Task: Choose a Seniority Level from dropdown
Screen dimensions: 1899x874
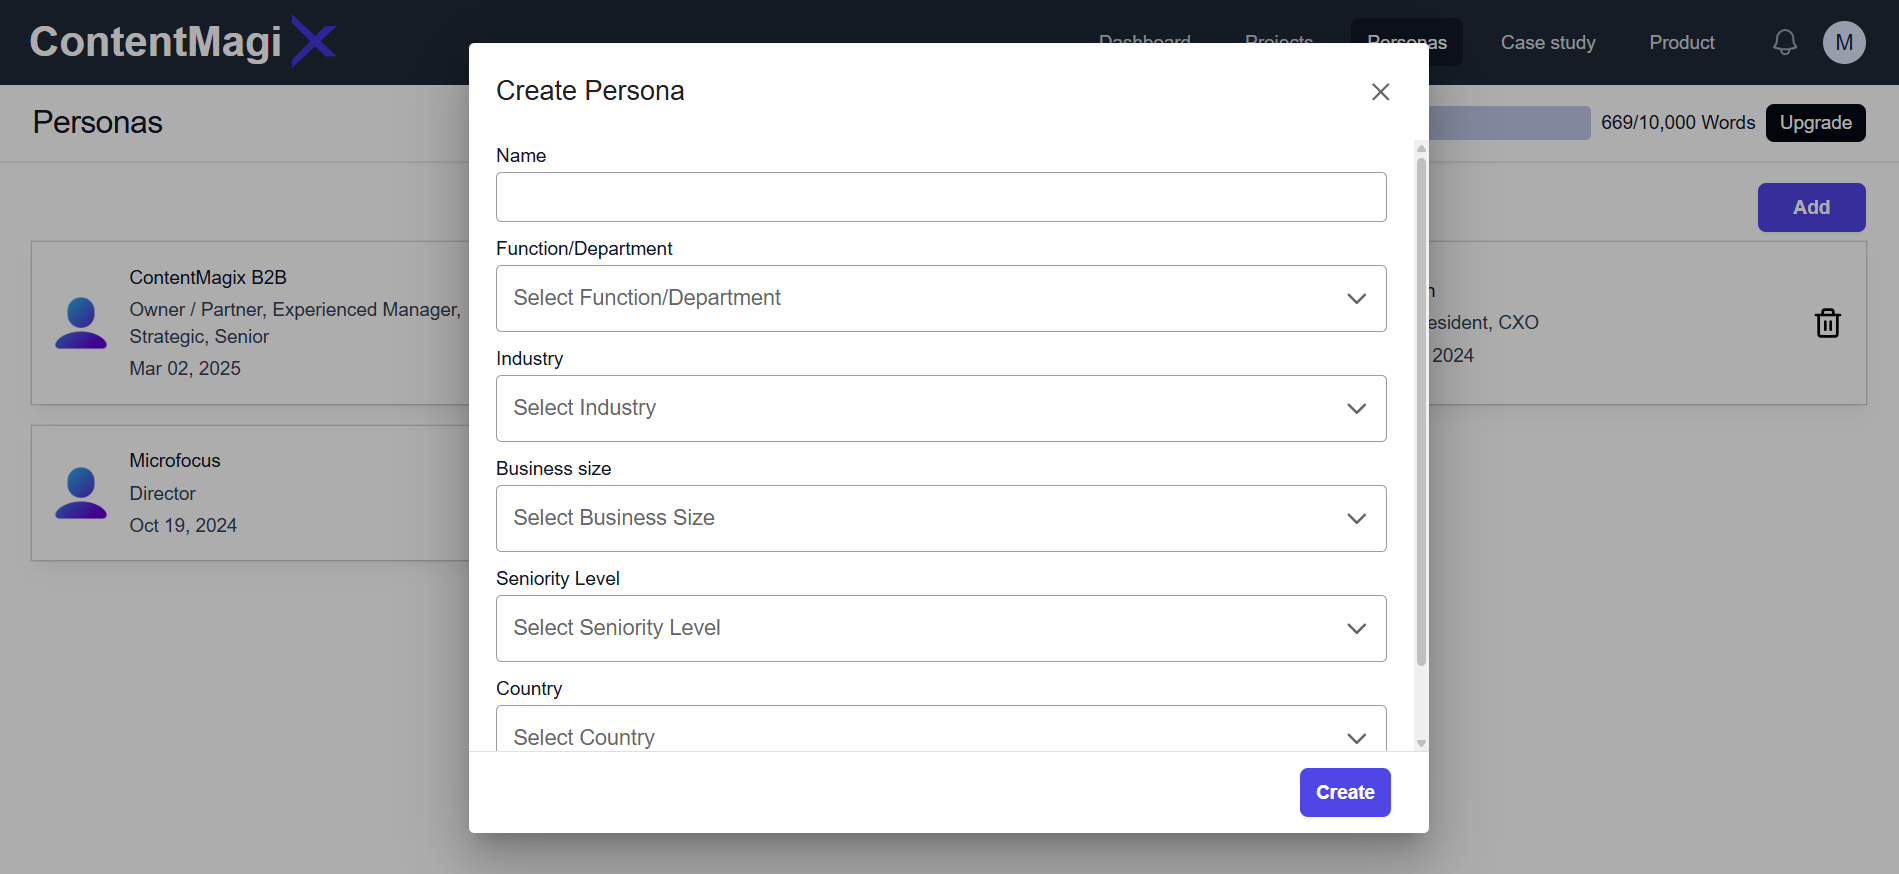Action: [x=940, y=628]
